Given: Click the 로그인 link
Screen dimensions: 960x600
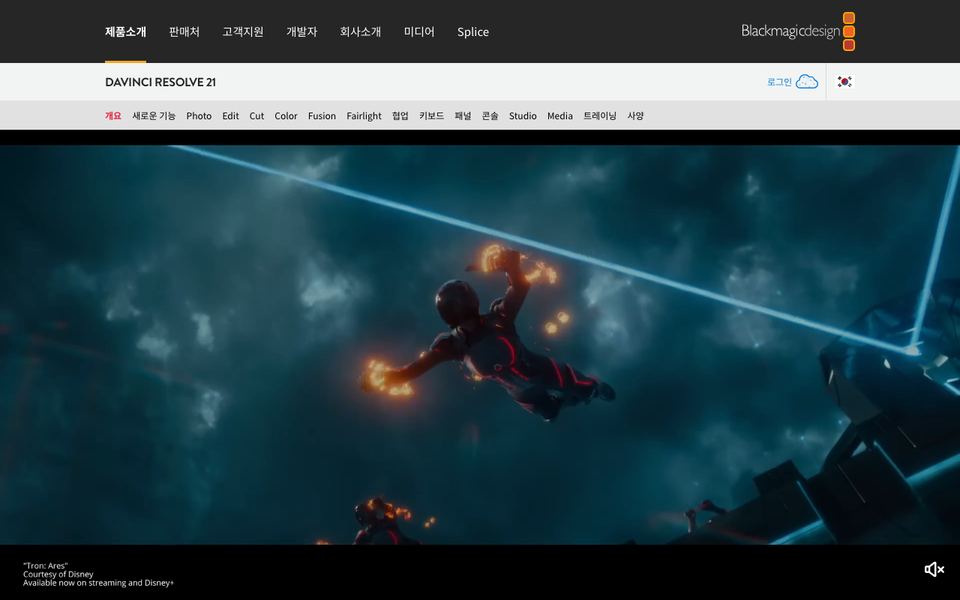Looking at the screenshot, I should click(779, 82).
